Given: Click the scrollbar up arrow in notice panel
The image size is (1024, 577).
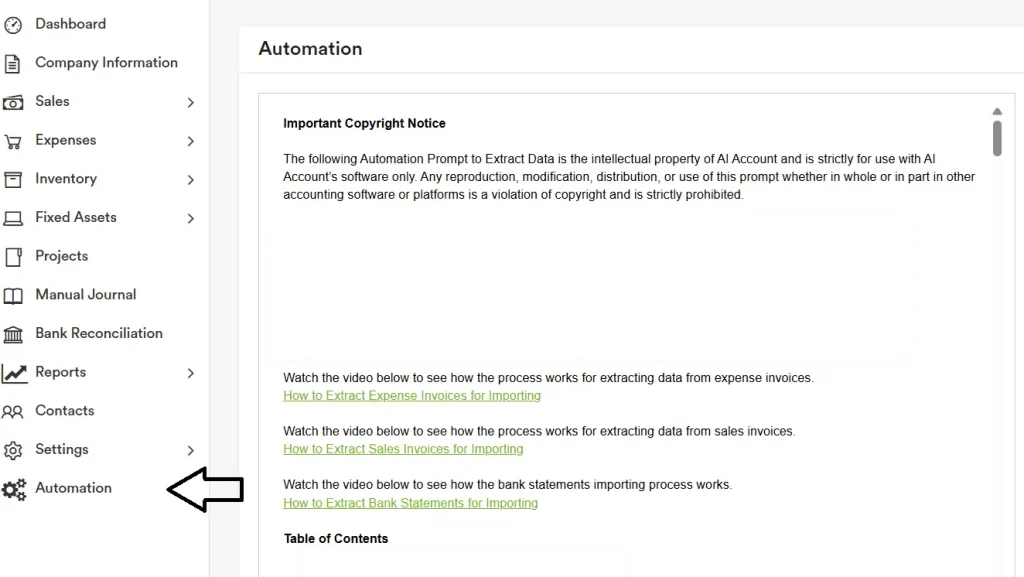Looking at the screenshot, I should pyautogui.click(x=997, y=112).
